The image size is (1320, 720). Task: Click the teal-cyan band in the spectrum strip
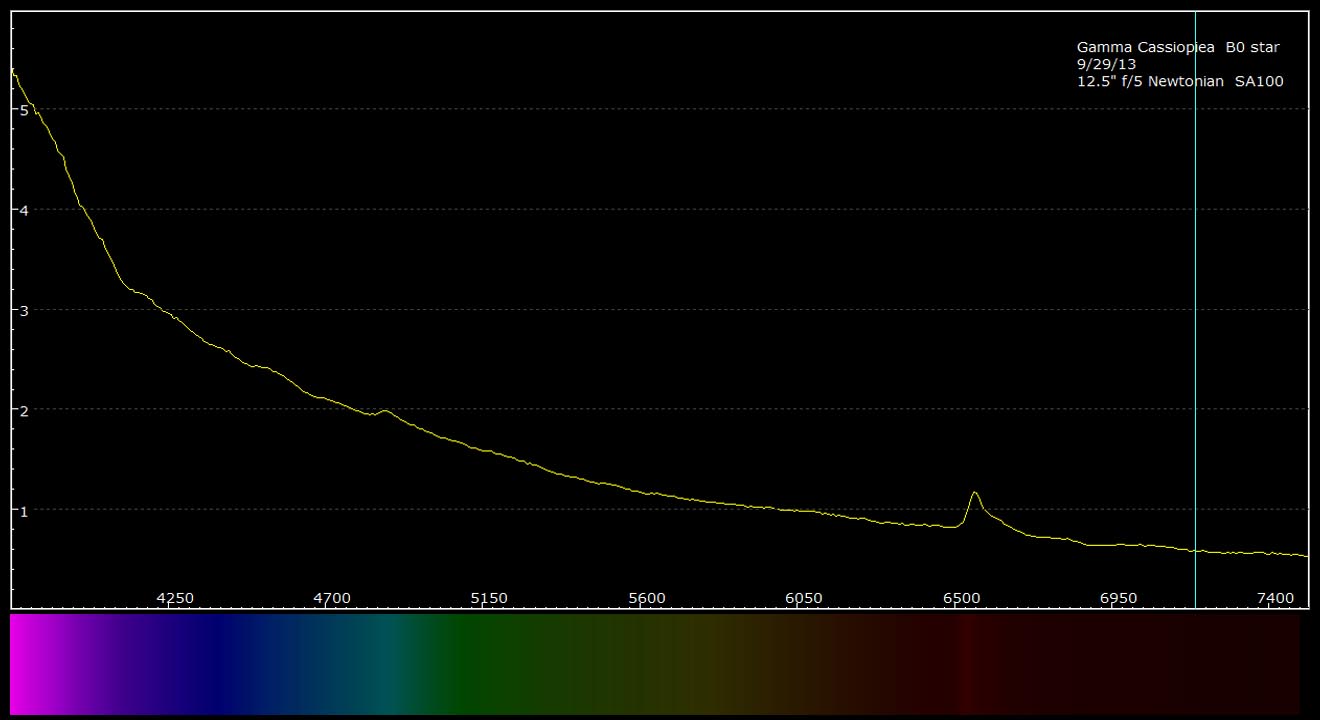point(395,663)
